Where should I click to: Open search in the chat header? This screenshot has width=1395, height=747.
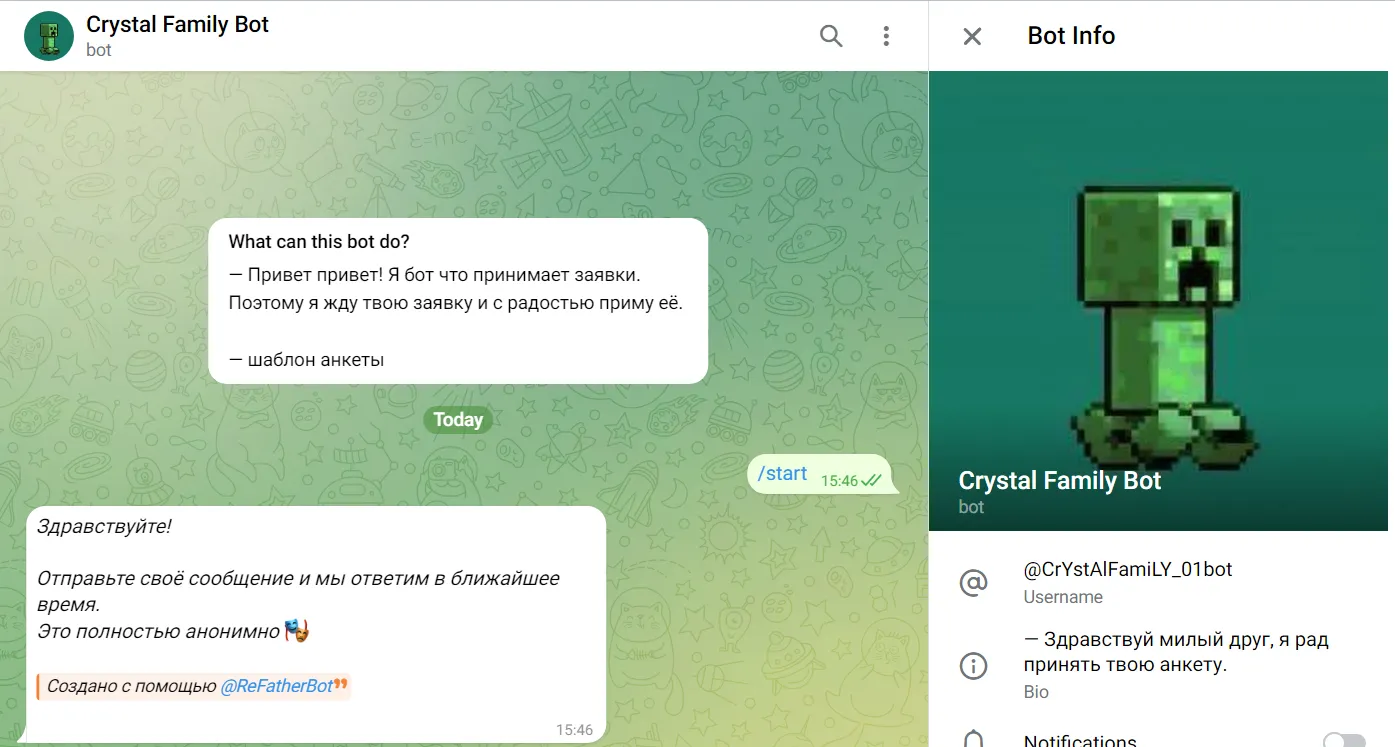831,36
